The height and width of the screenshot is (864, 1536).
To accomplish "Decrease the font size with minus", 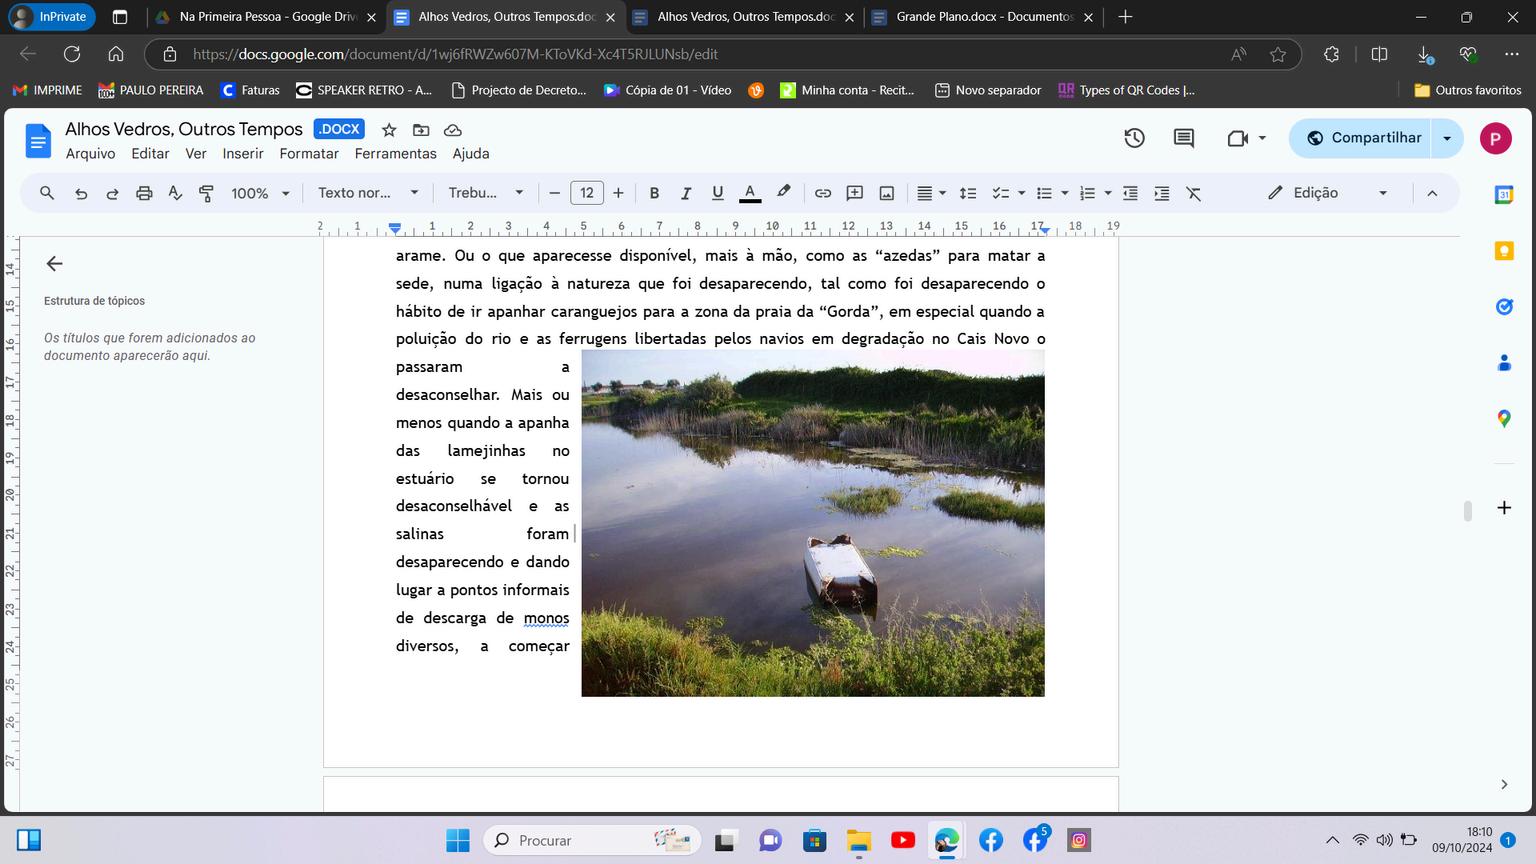I will click(x=555, y=193).
